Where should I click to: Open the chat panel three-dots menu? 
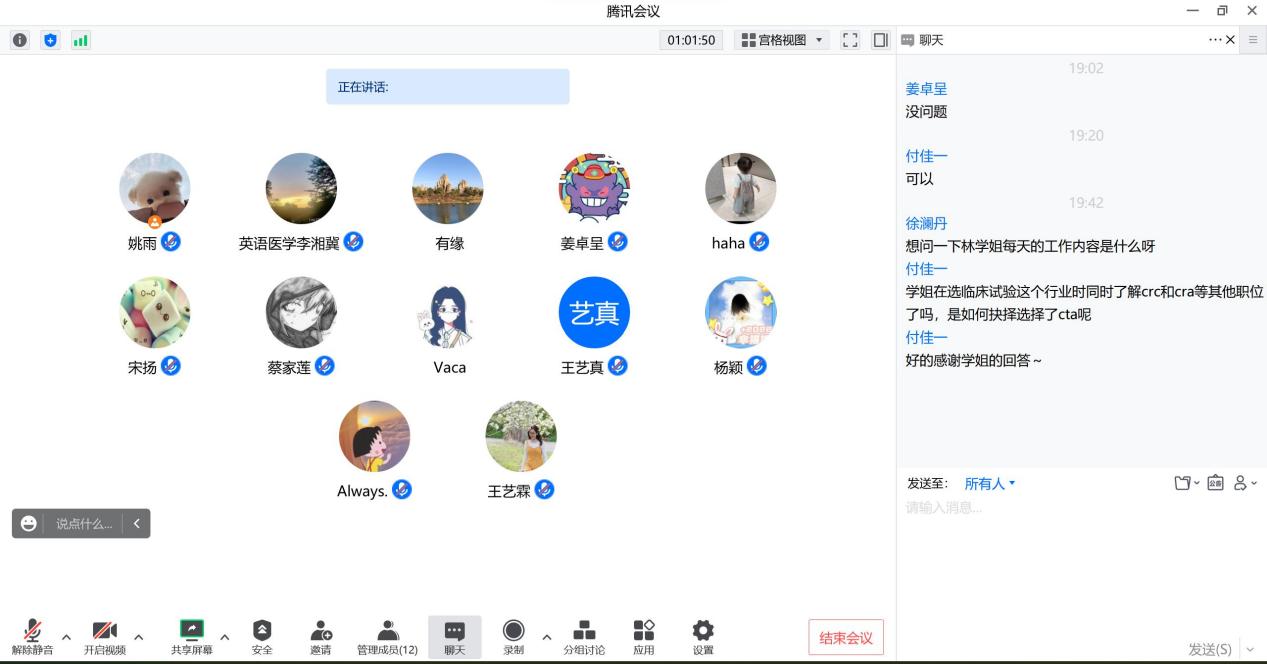coord(1214,40)
